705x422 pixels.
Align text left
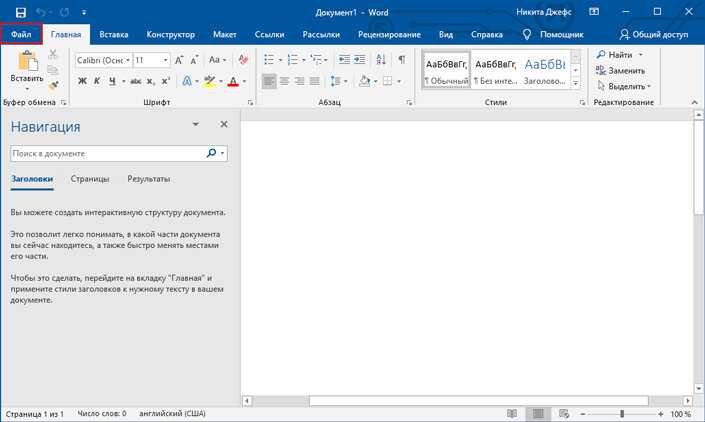(269, 81)
